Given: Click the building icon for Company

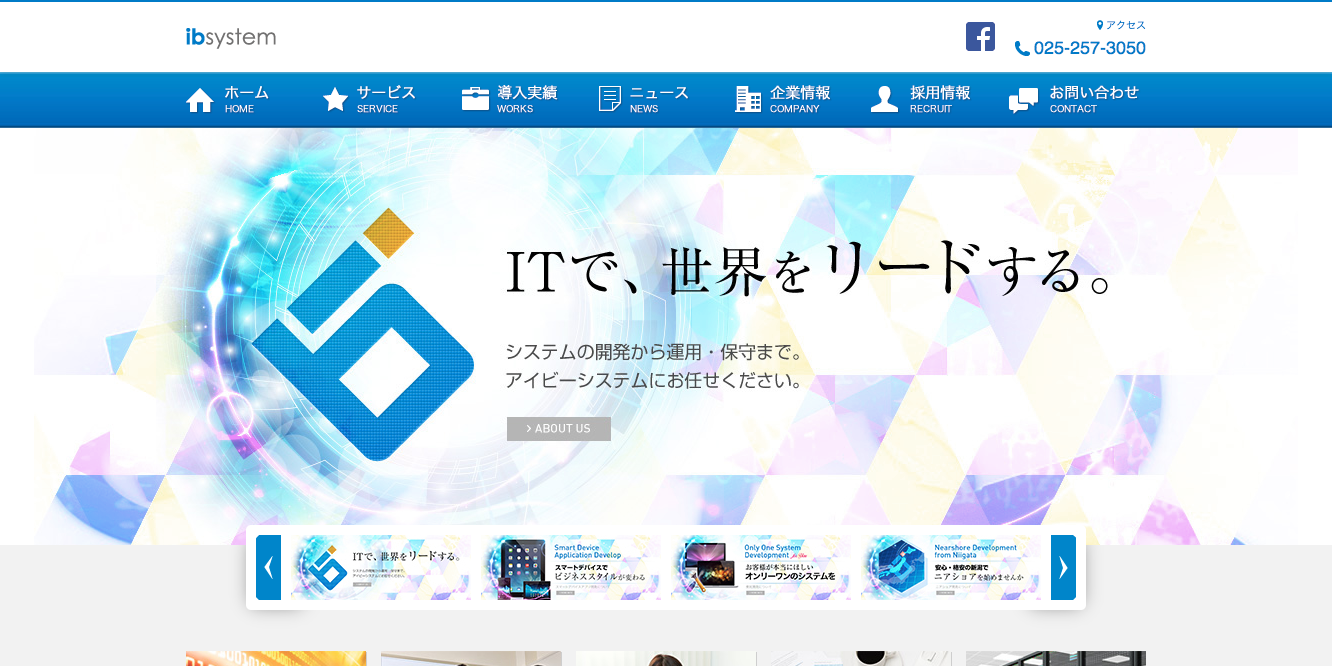Looking at the screenshot, I should 748,99.
